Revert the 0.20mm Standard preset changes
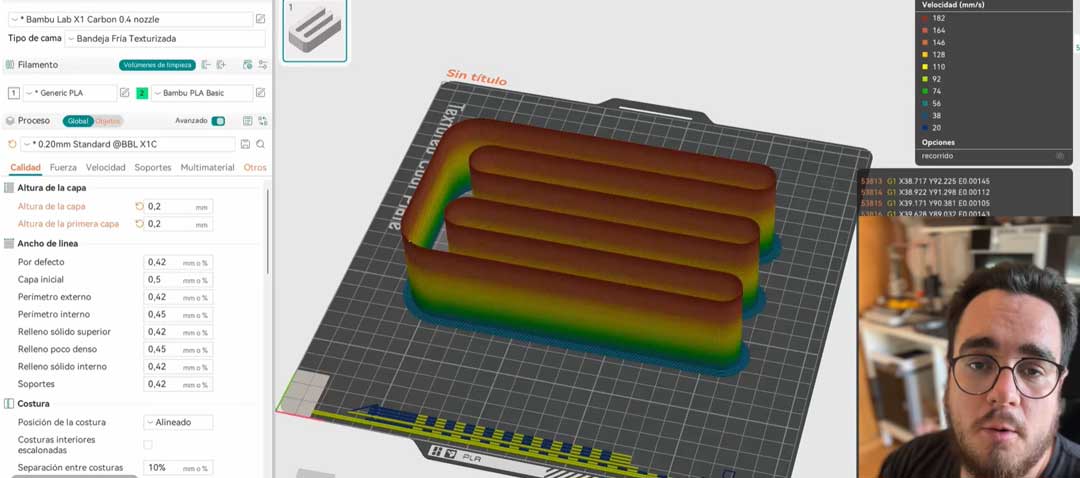Viewport: 1080px width, 478px height. tap(12, 144)
